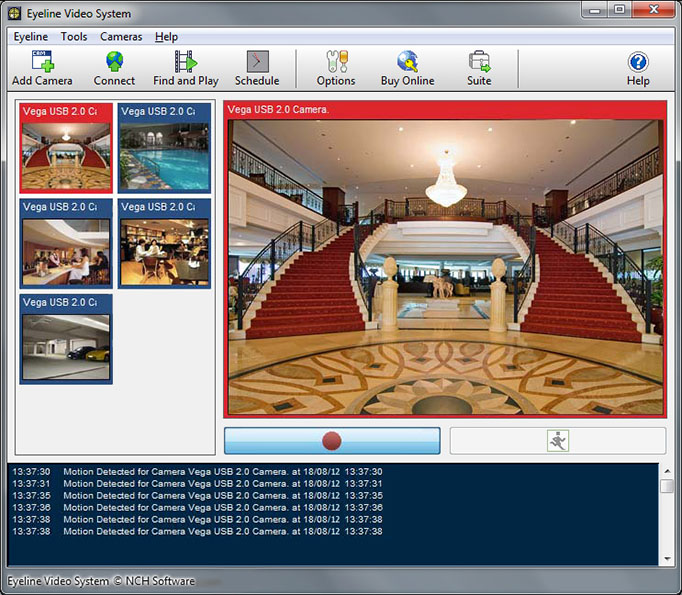
Task: Expand the Cameras menu
Action: [121, 37]
